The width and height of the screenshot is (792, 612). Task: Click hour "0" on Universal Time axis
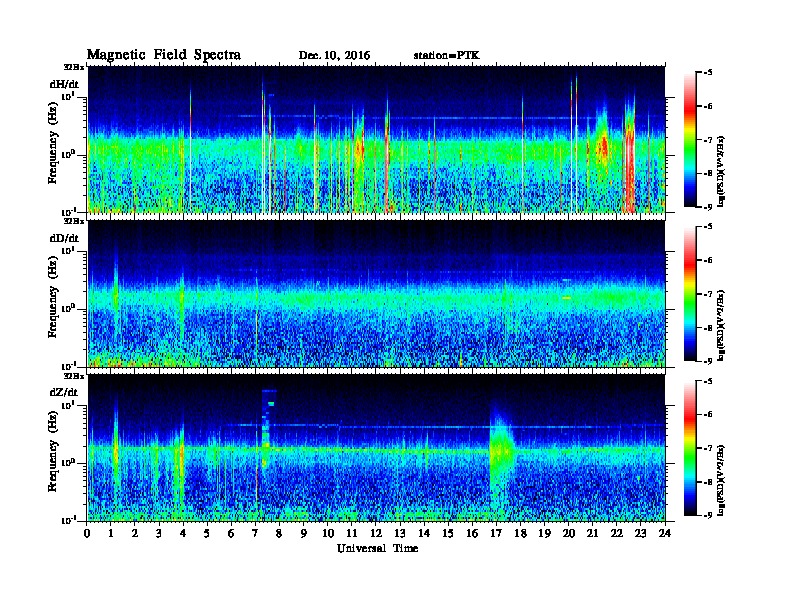pos(87,533)
